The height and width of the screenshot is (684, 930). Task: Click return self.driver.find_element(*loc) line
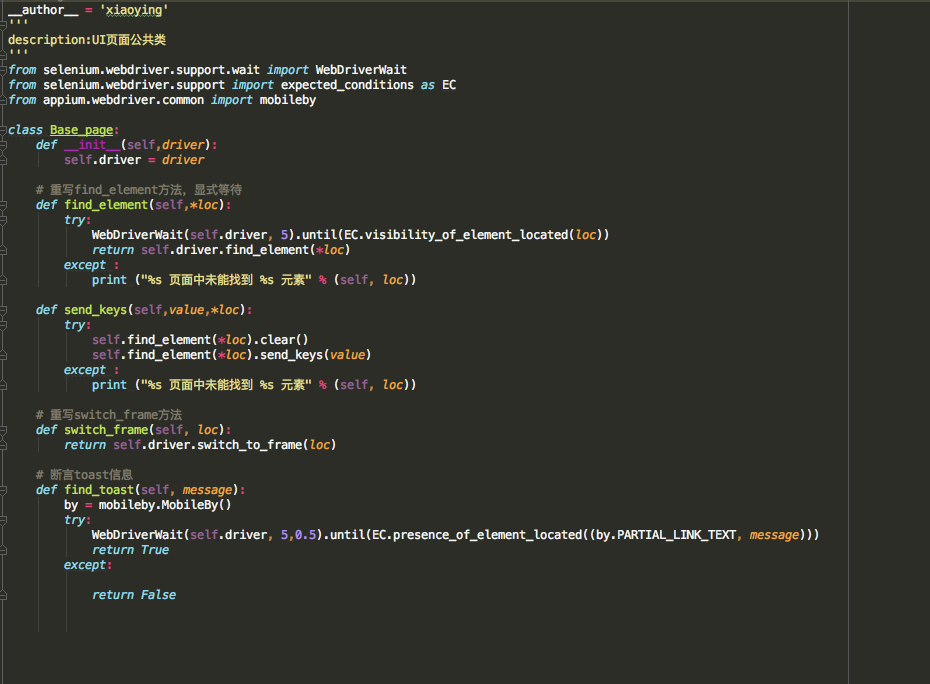pos(221,250)
